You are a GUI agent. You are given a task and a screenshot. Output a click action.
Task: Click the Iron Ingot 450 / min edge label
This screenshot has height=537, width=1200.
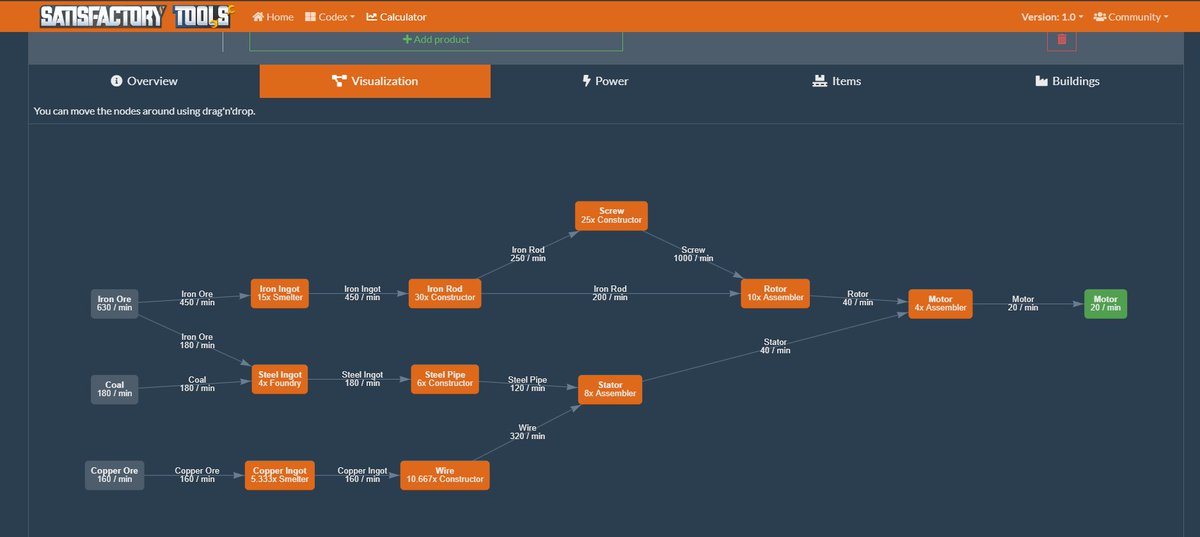pos(362,293)
